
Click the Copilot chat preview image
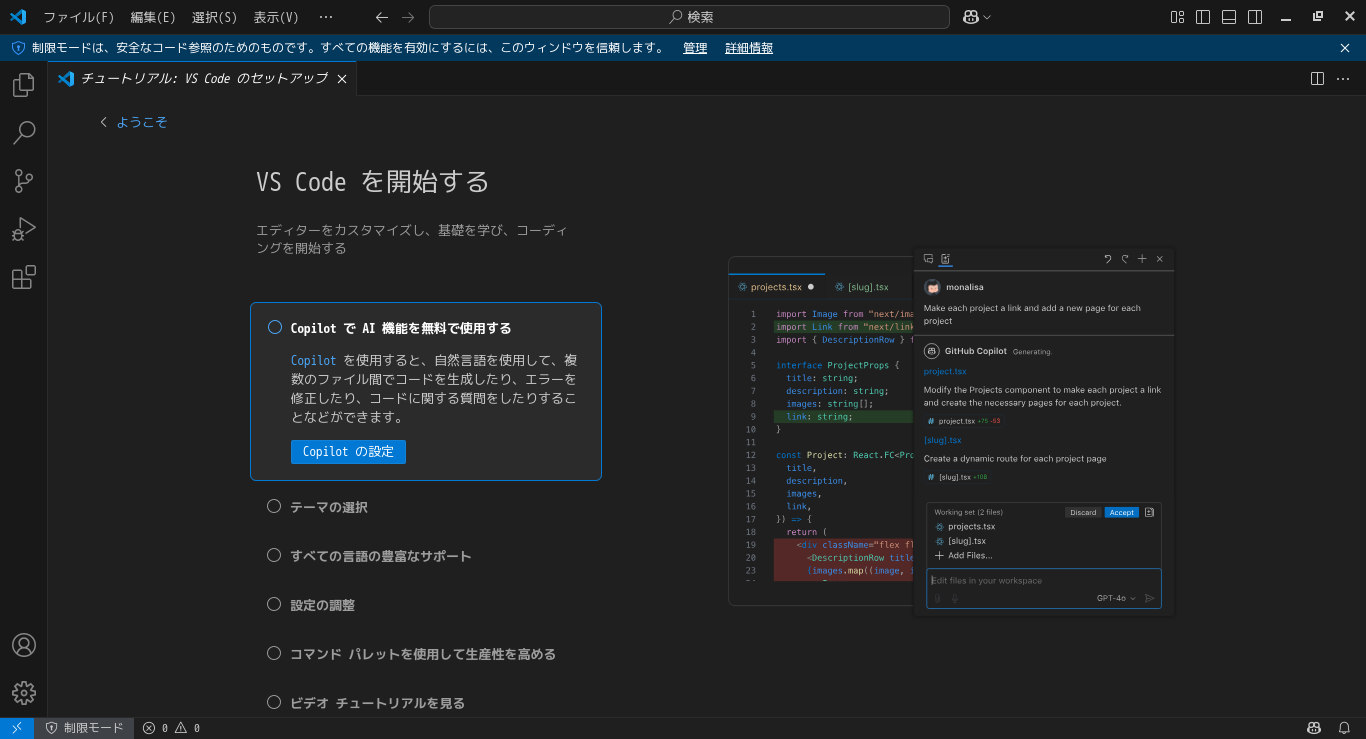pos(951,431)
